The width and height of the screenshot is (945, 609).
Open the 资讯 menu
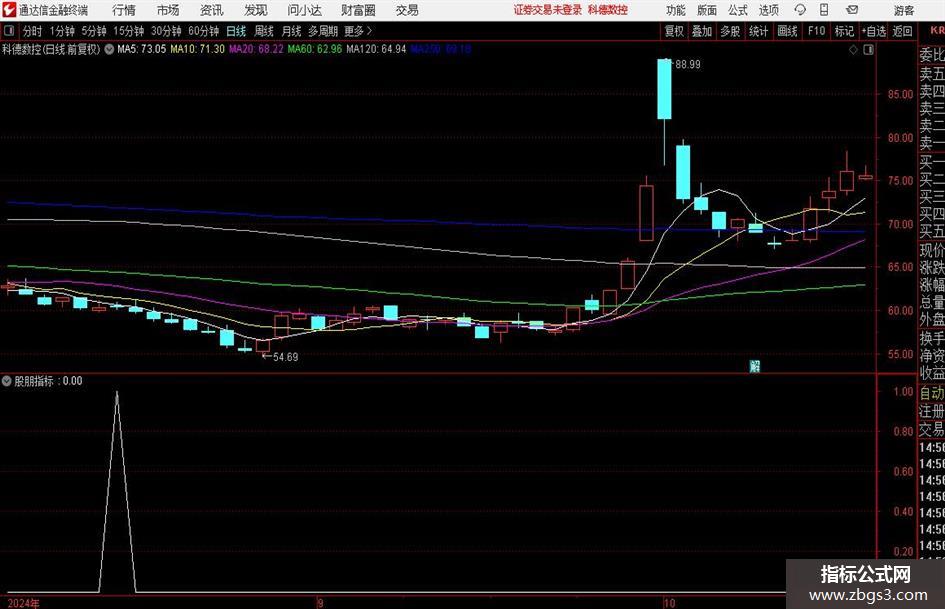[212, 10]
